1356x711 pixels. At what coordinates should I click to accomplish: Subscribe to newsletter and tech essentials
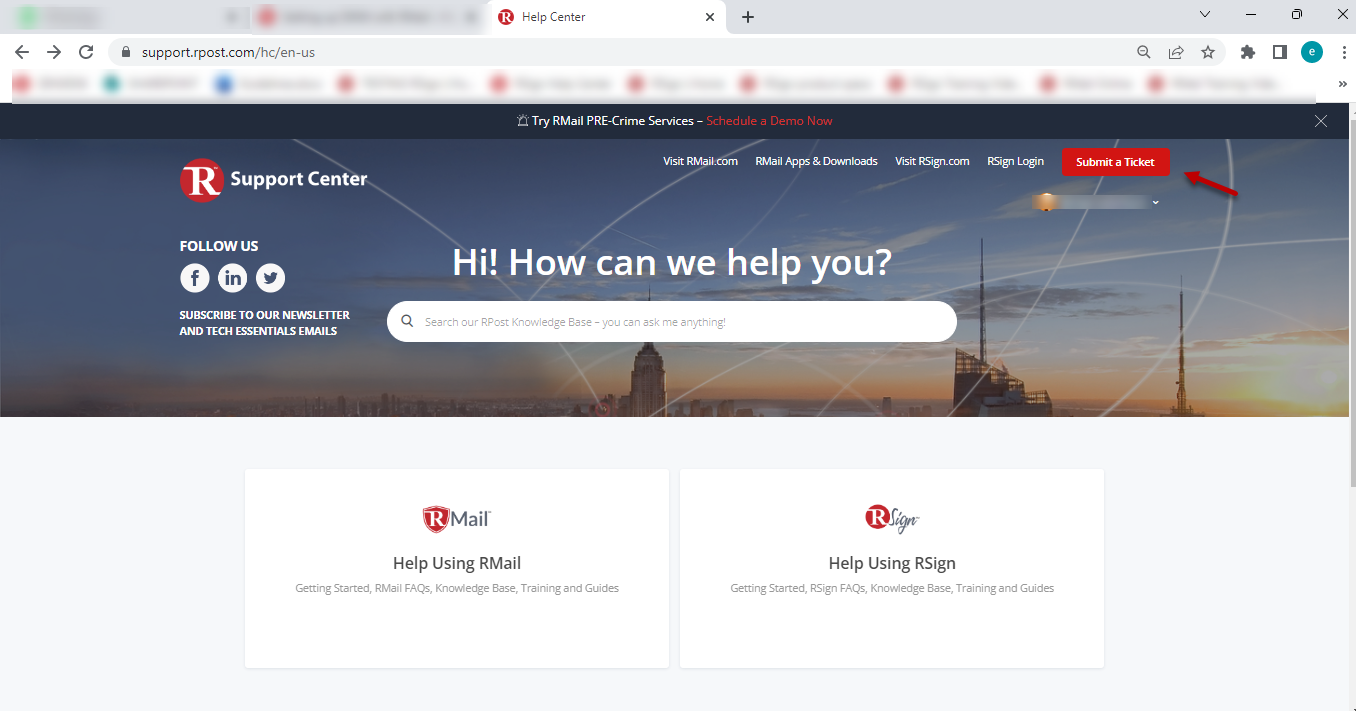(265, 323)
